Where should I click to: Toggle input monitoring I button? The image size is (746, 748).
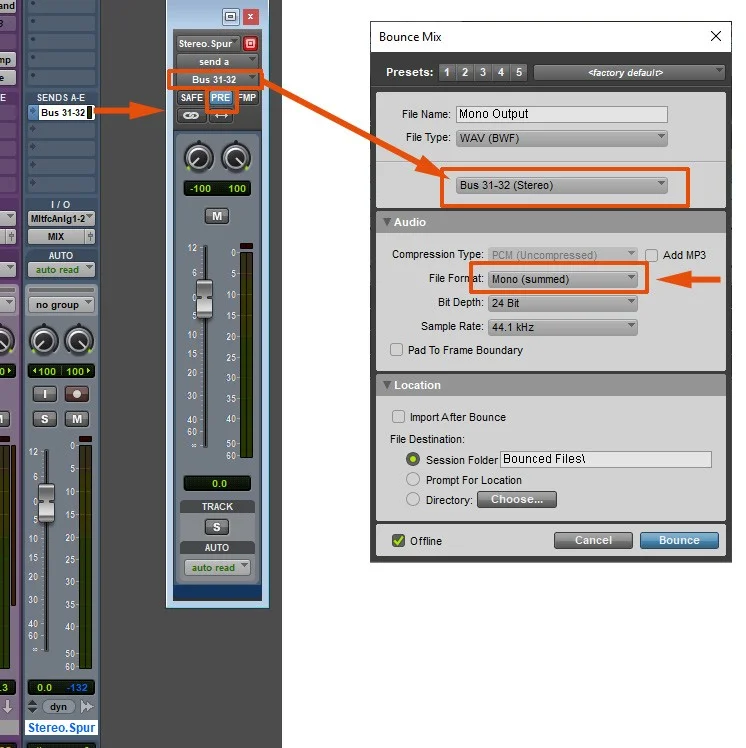[x=44, y=394]
